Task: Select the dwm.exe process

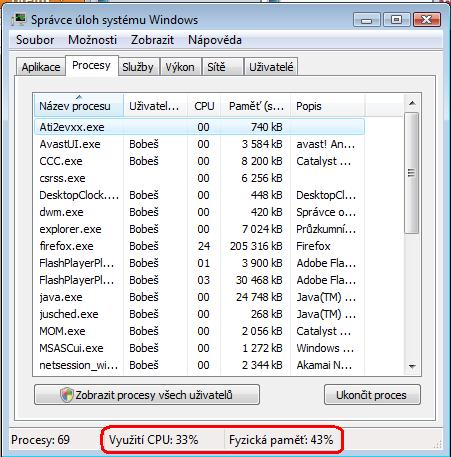Action: pos(199,212)
